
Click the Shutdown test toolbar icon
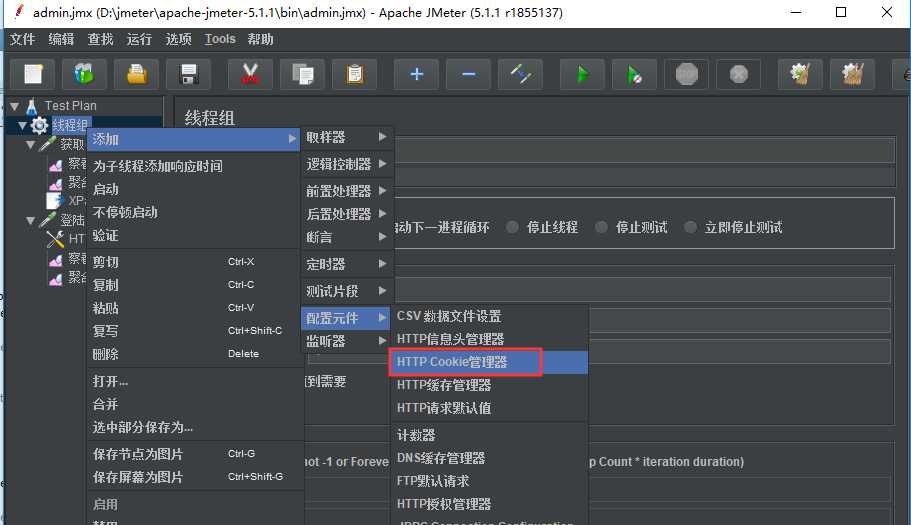pos(738,74)
